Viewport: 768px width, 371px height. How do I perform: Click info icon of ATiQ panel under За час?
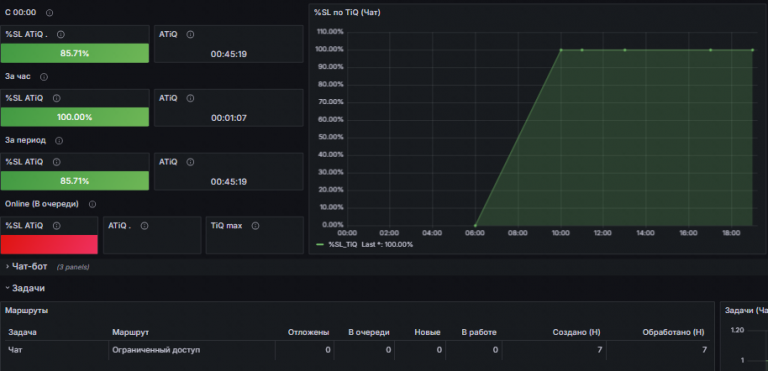[x=191, y=99]
